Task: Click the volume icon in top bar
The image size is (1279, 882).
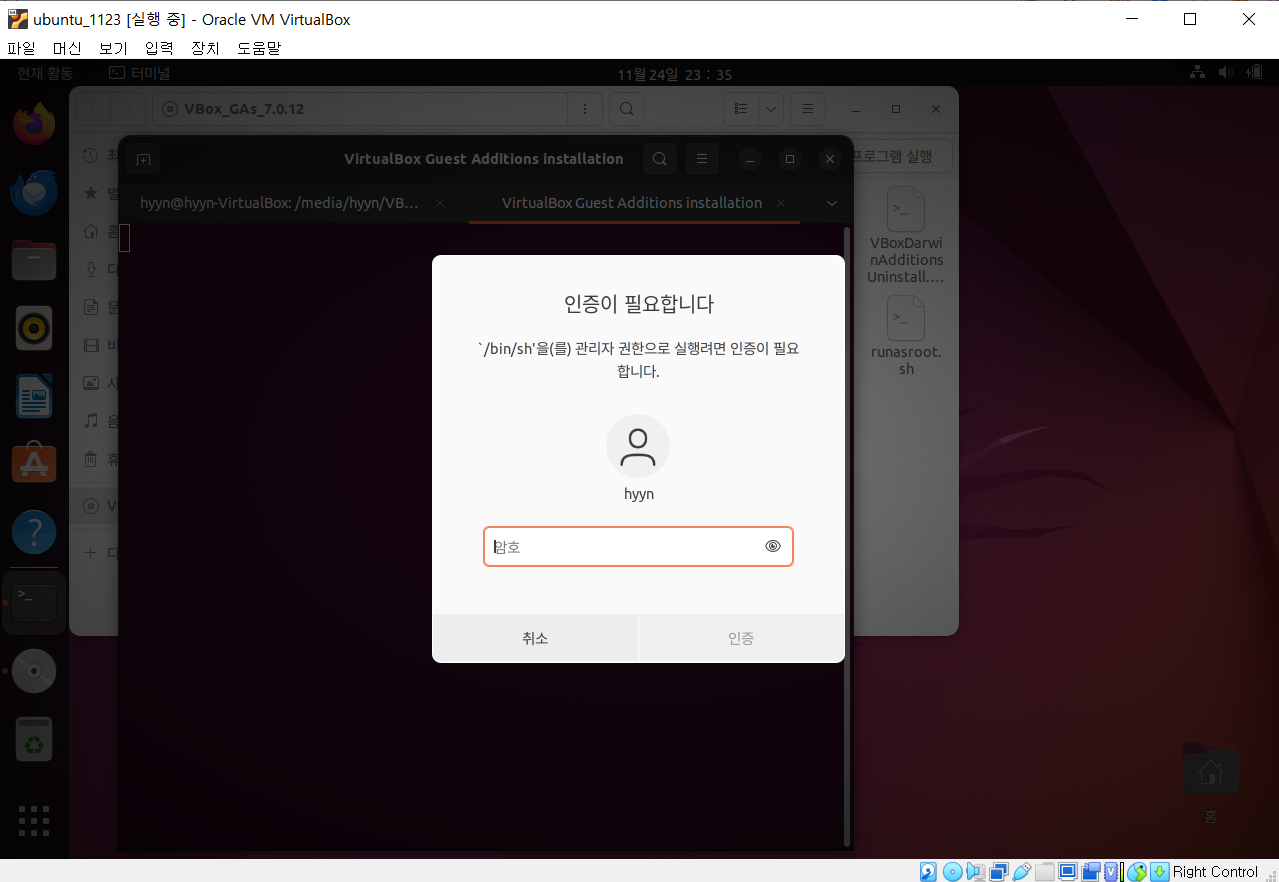Action: tap(1227, 73)
